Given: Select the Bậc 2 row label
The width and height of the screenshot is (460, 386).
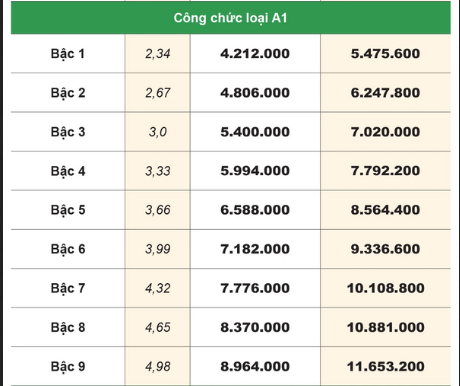Looking at the screenshot, I should pyautogui.click(x=68, y=93).
